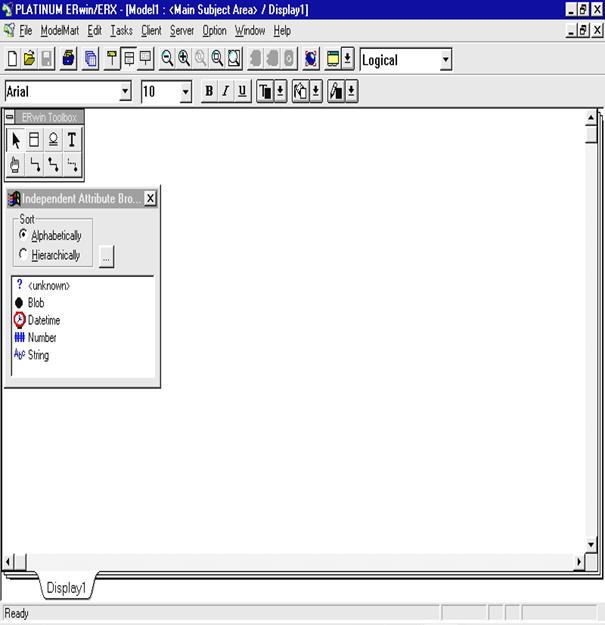Image resolution: width=605 pixels, height=625 pixels.
Task: Select the subtype category tool in Toolbox
Action: point(53,140)
